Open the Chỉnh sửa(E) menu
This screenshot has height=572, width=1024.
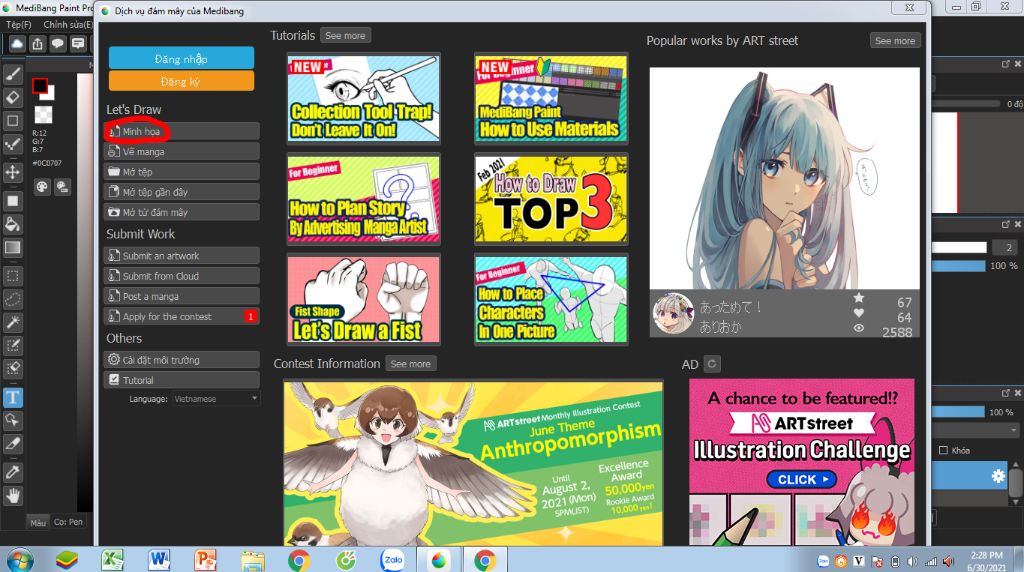pyautogui.click(x=68, y=24)
